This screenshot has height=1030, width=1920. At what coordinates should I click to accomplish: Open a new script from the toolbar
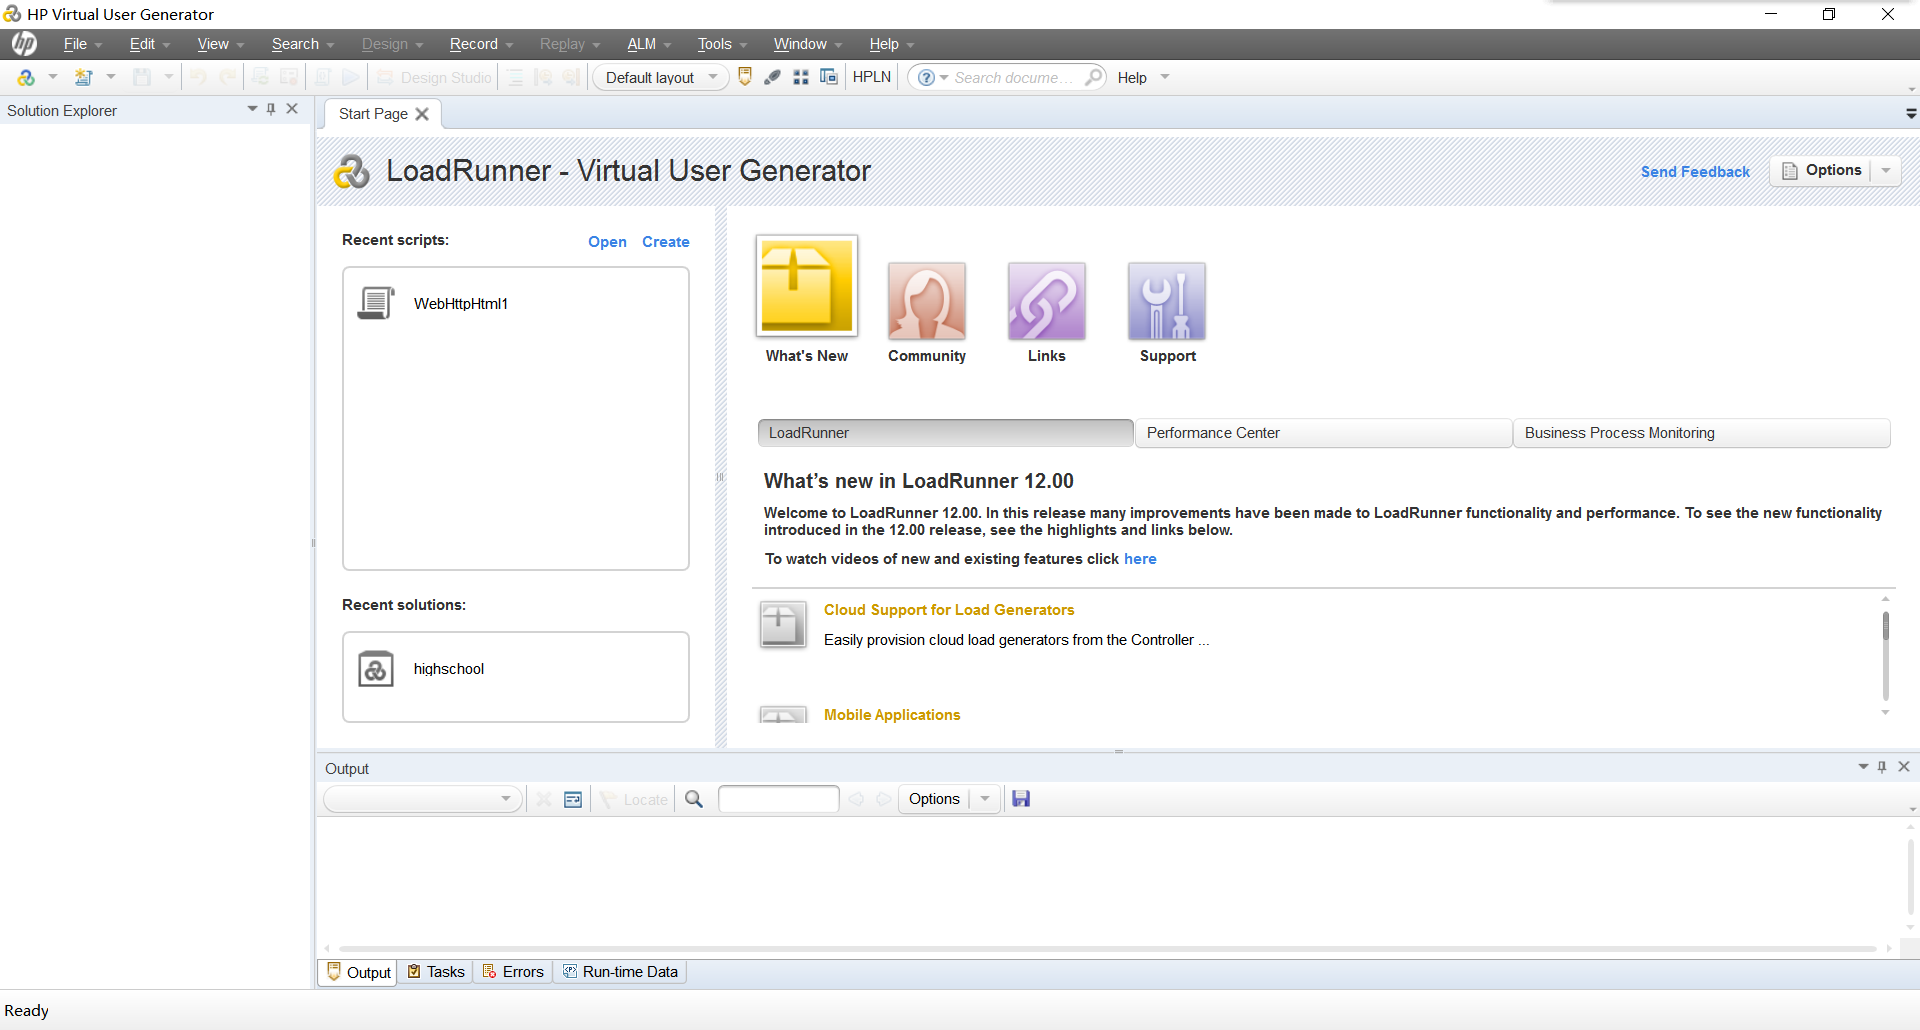click(85, 77)
